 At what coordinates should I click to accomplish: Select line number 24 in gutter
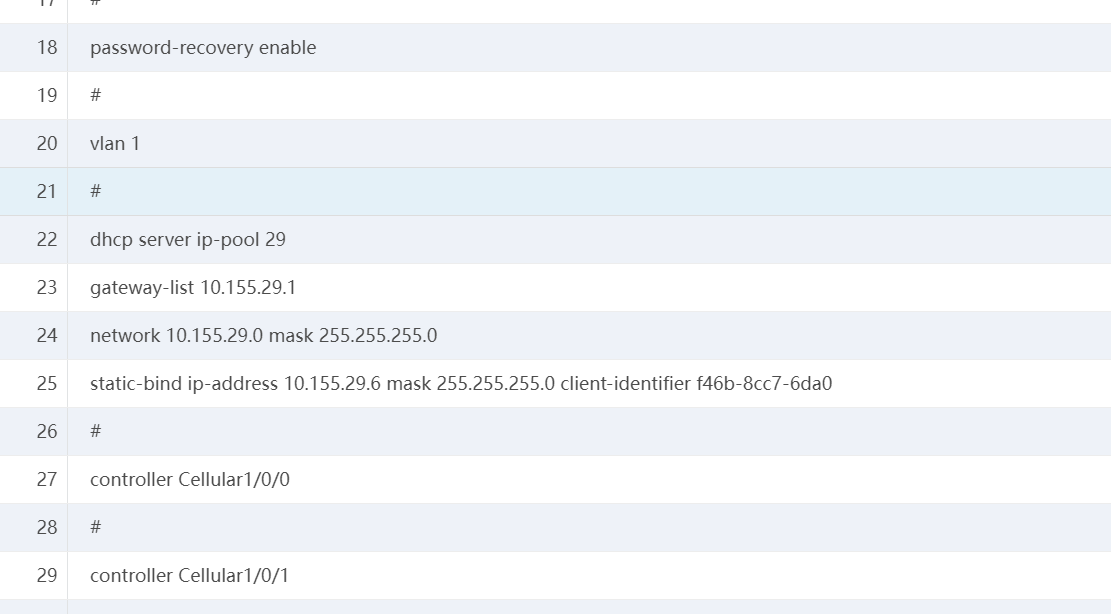pos(47,336)
